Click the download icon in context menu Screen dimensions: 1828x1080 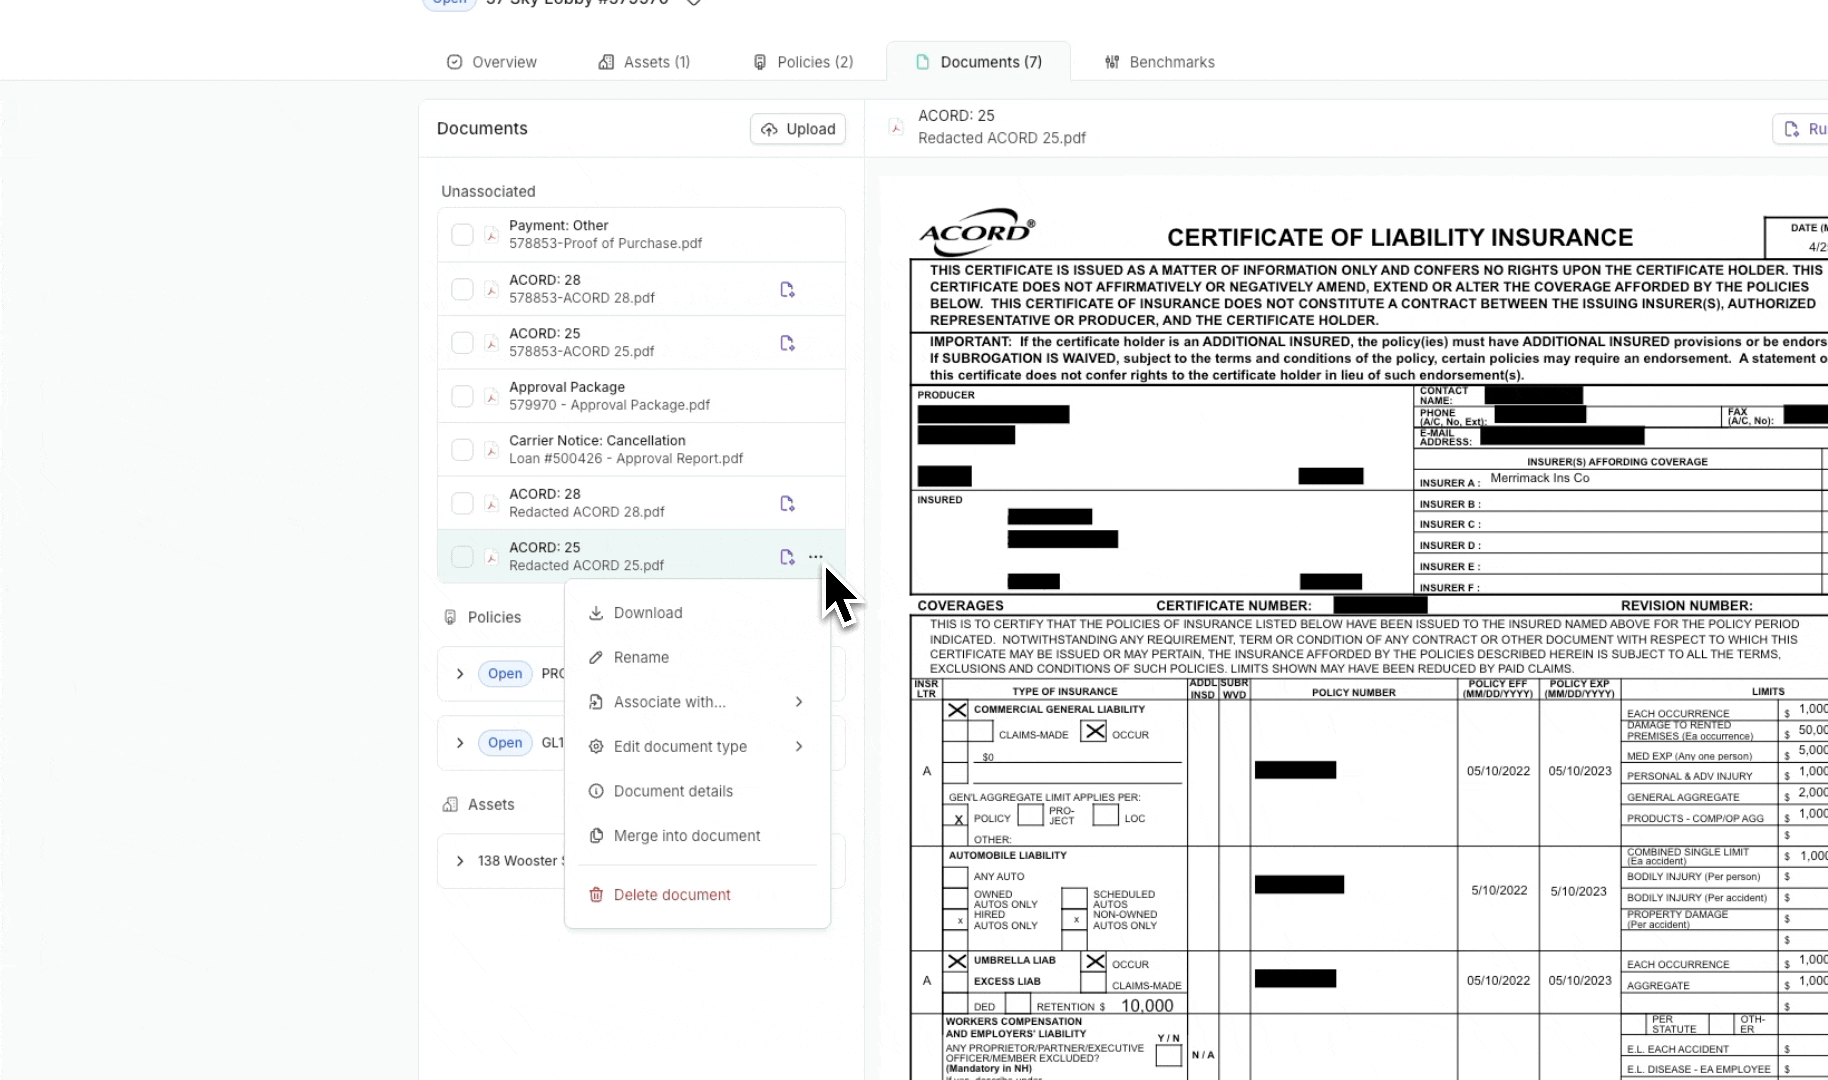tap(596, 613)
